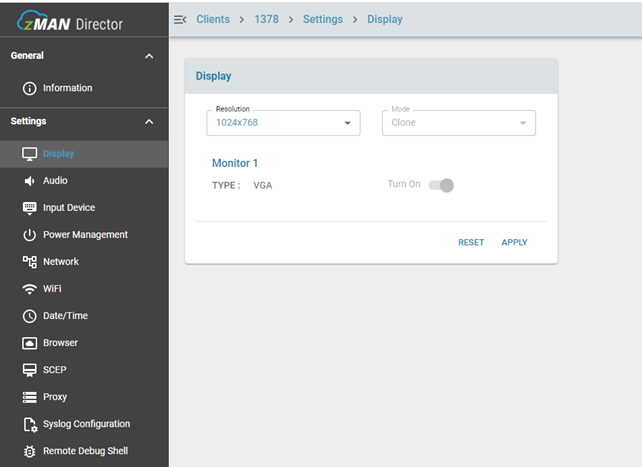This screenshot has width=642, height=467.
Task: Click the Date/Time clock icon
Action: click(x=29, y=316)
